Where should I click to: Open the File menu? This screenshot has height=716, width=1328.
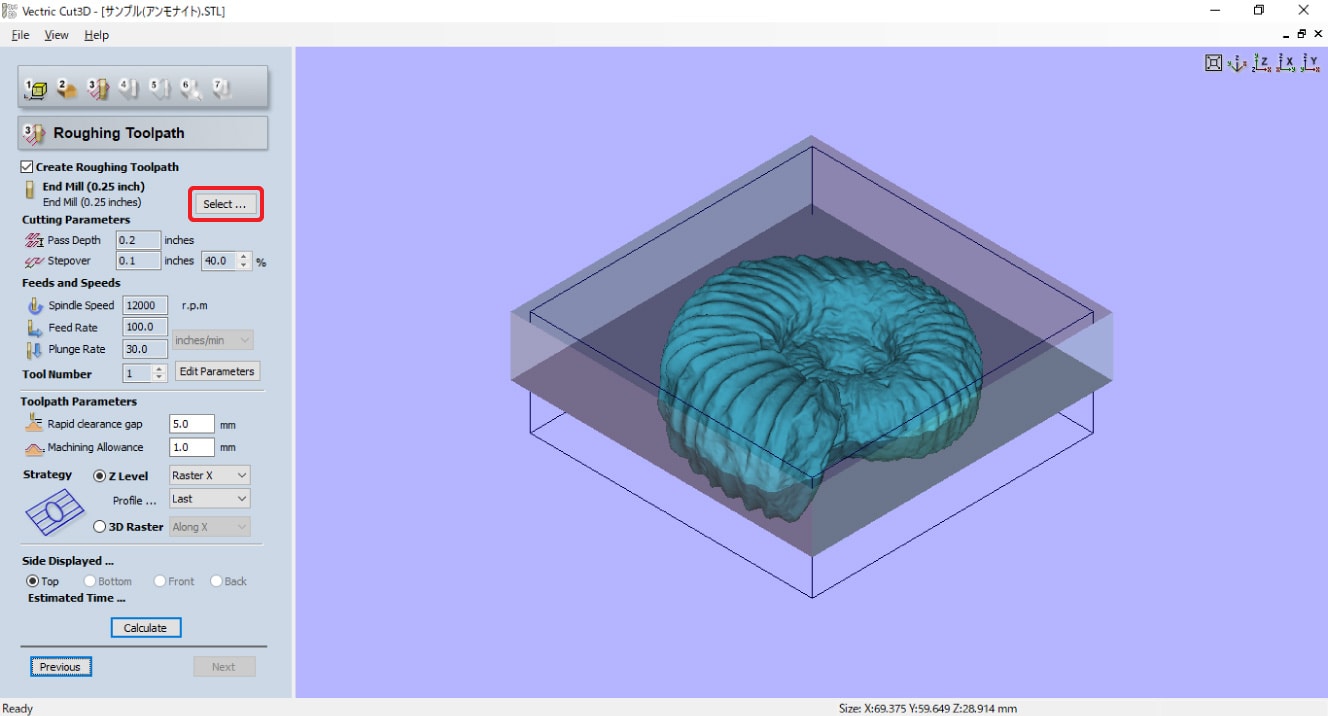[x=20, y=35]
